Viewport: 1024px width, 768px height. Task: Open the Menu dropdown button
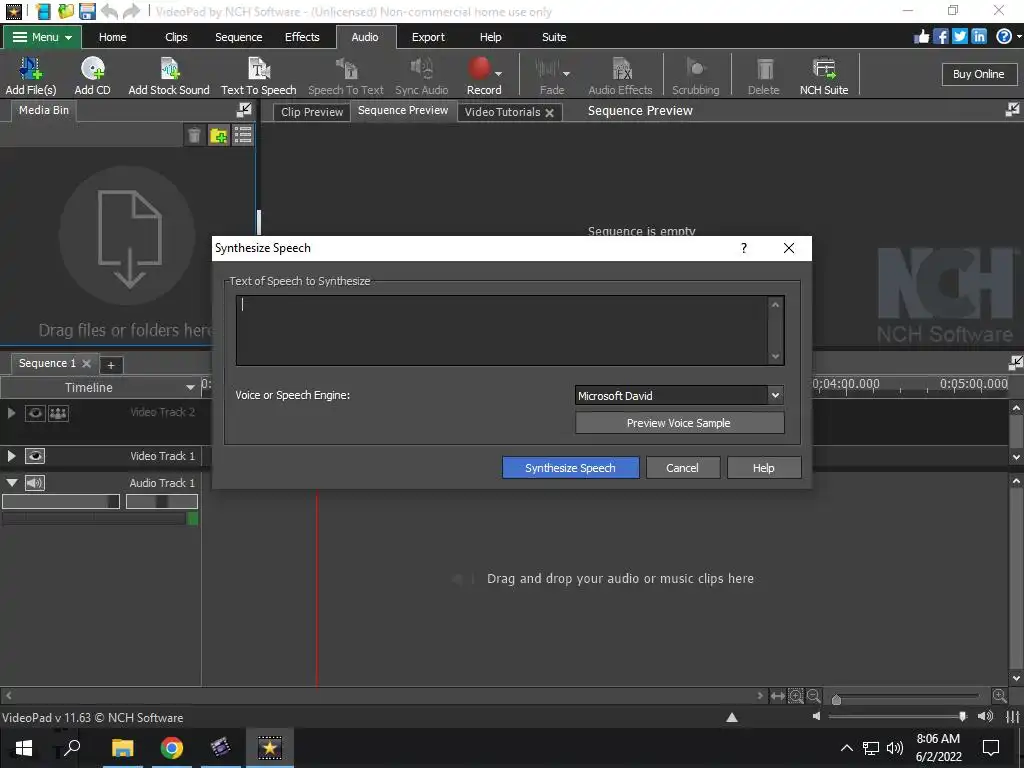(x=42, y=37)
